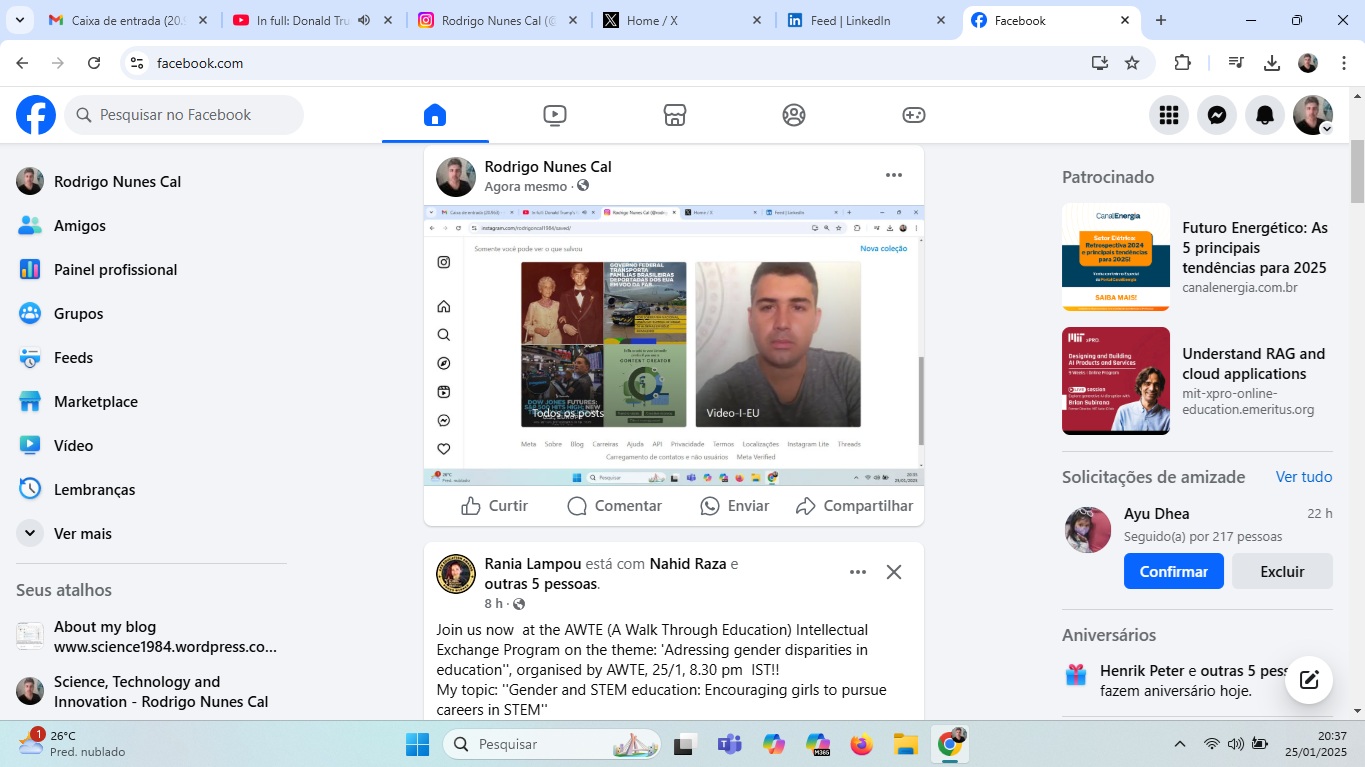This screenshot has width=1365, height=767.
Task: Open Chrome downloads icon
Action: tap(1272, 63)
